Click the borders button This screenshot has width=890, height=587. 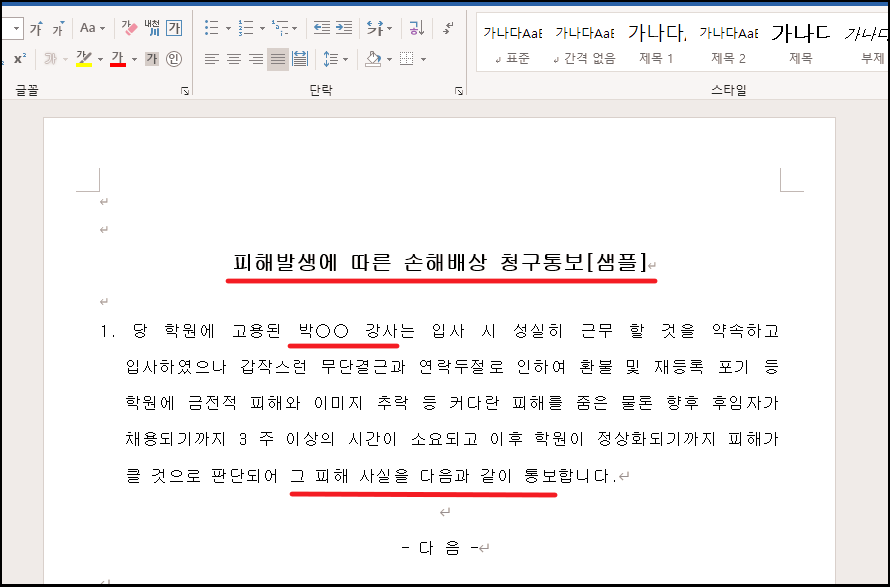[x=406, y=58]
